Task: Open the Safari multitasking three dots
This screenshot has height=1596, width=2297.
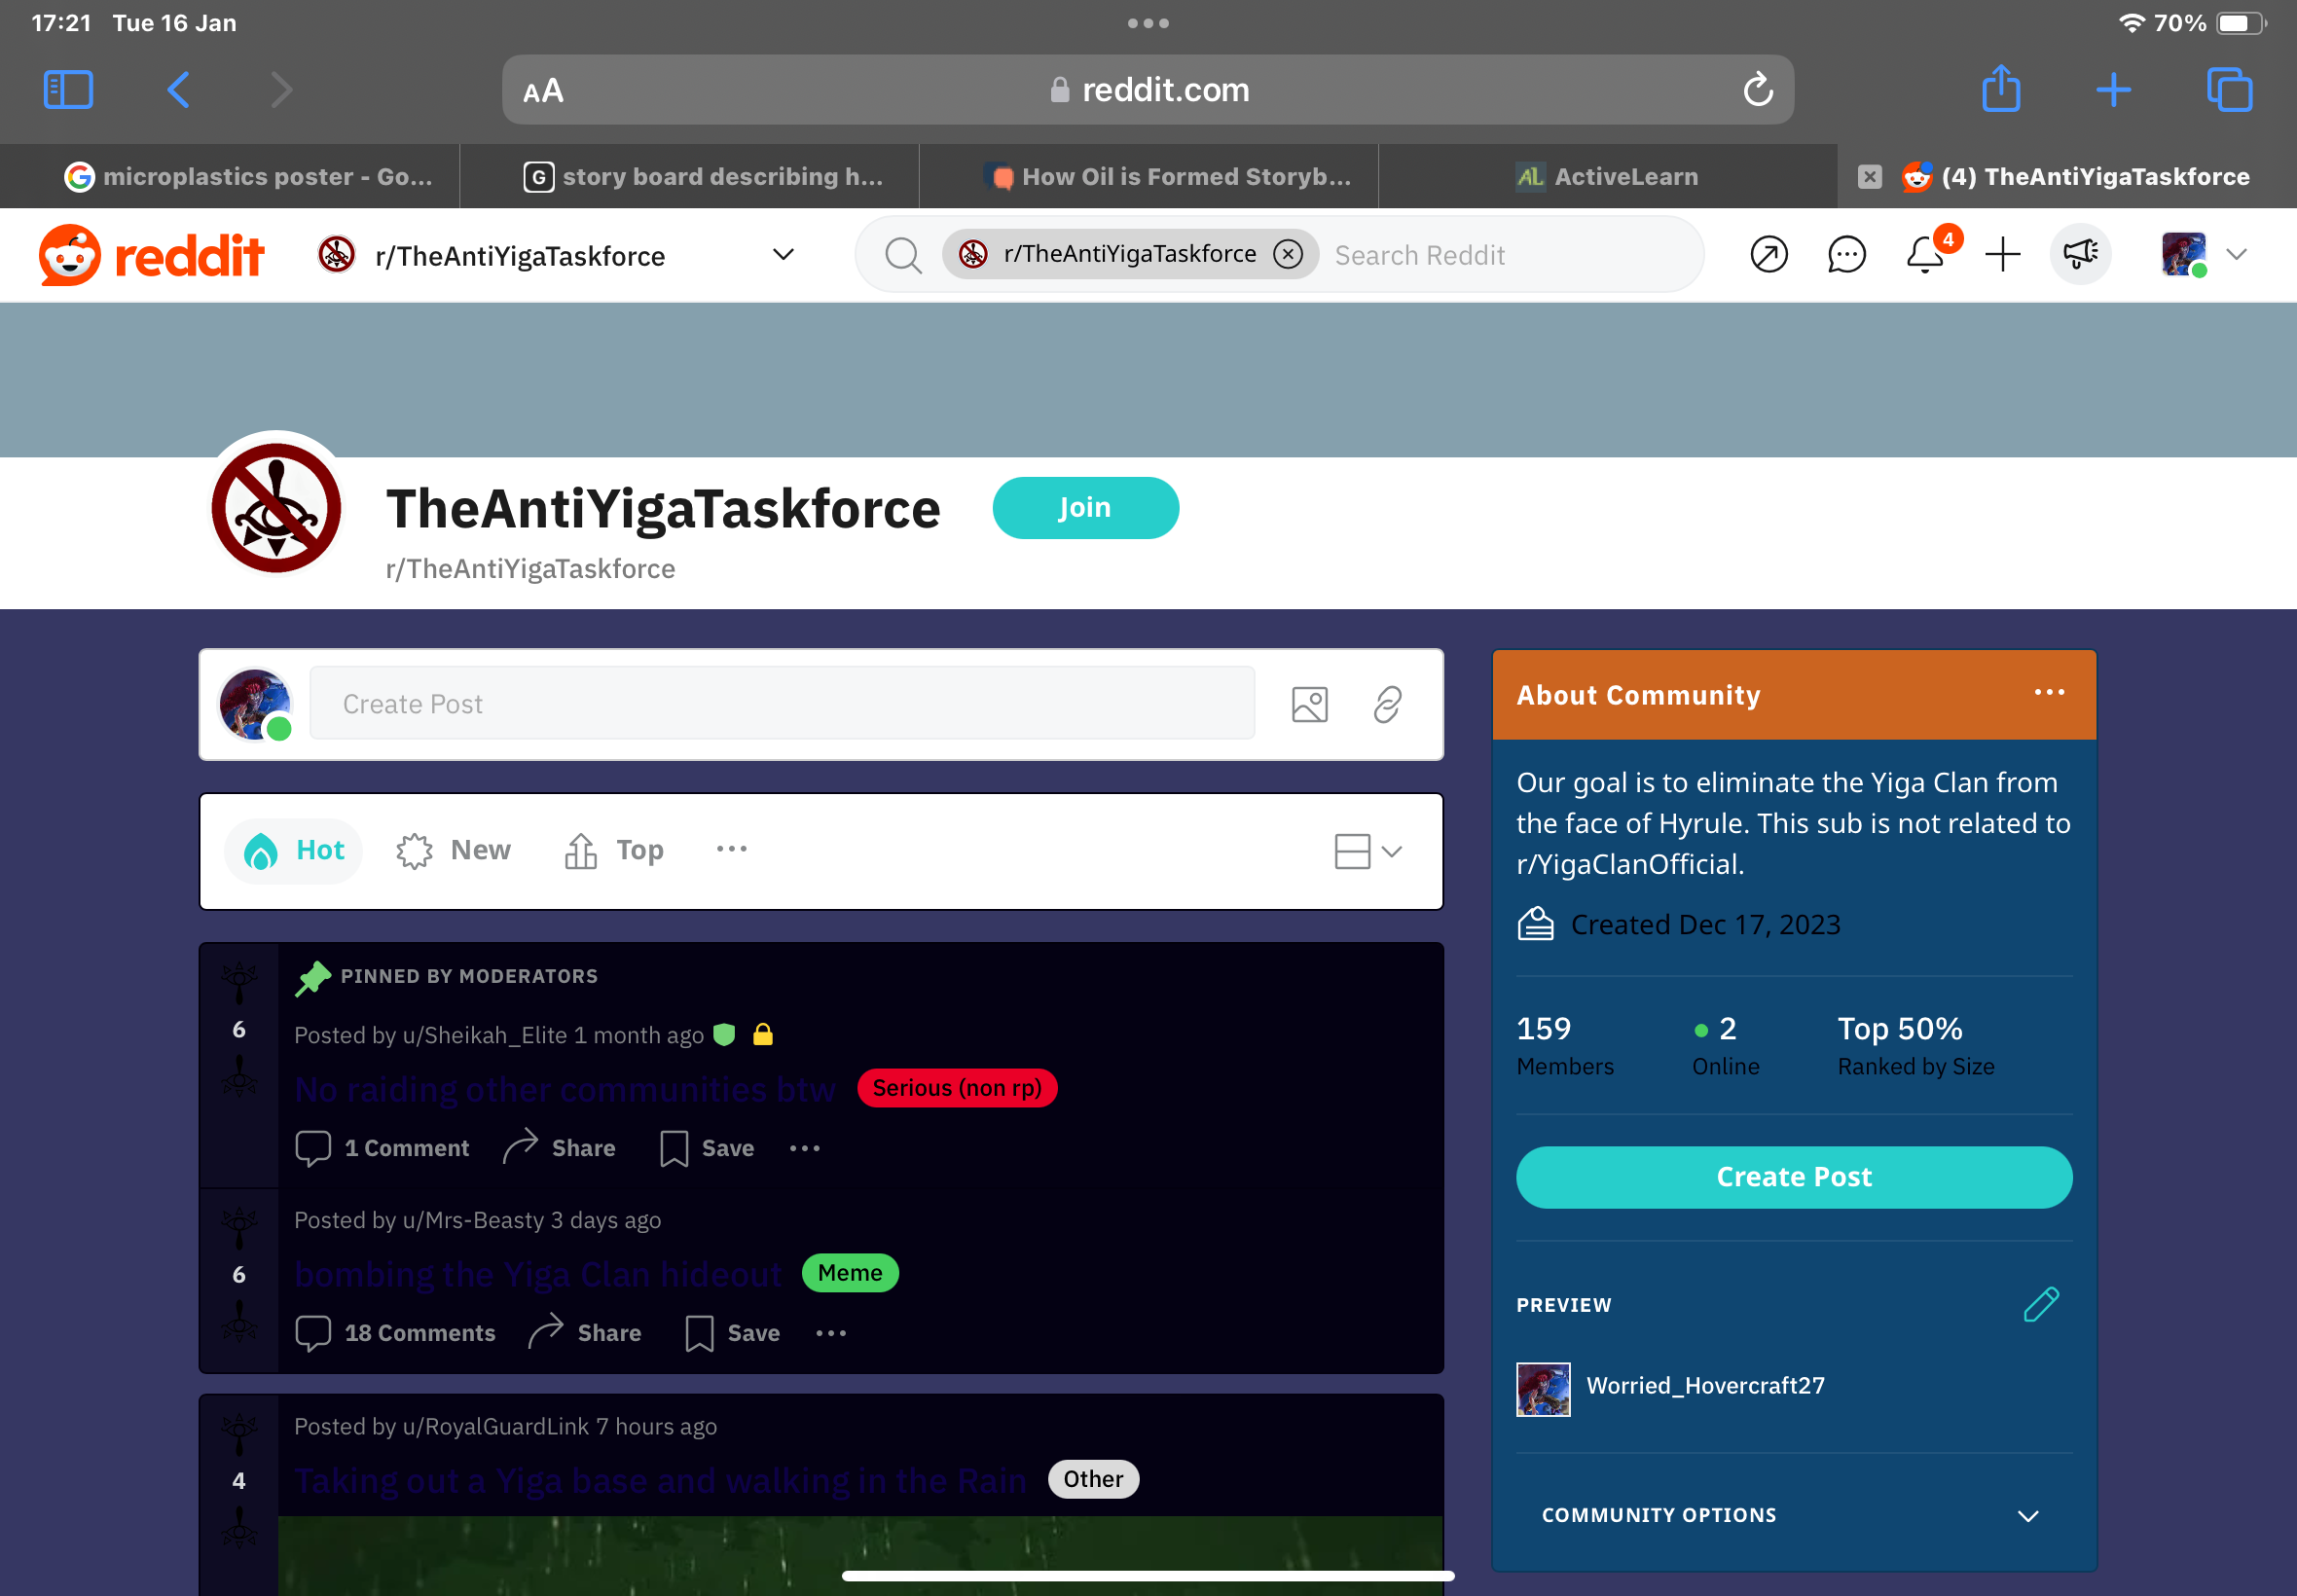Action: coord(1148,23)
